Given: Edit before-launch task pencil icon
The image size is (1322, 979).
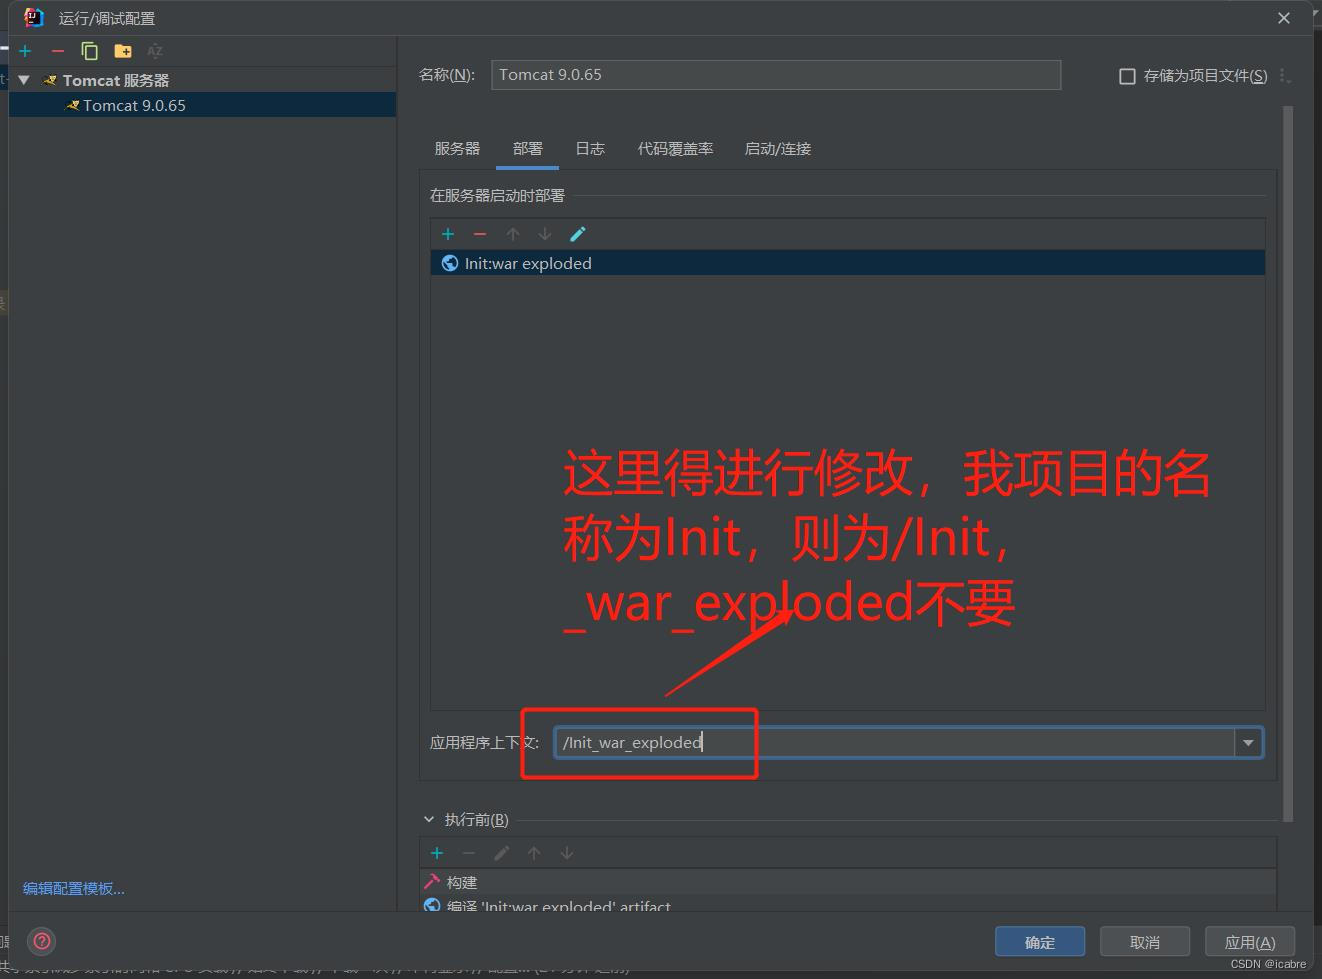Looking at the screenshot, I should 502,853.
